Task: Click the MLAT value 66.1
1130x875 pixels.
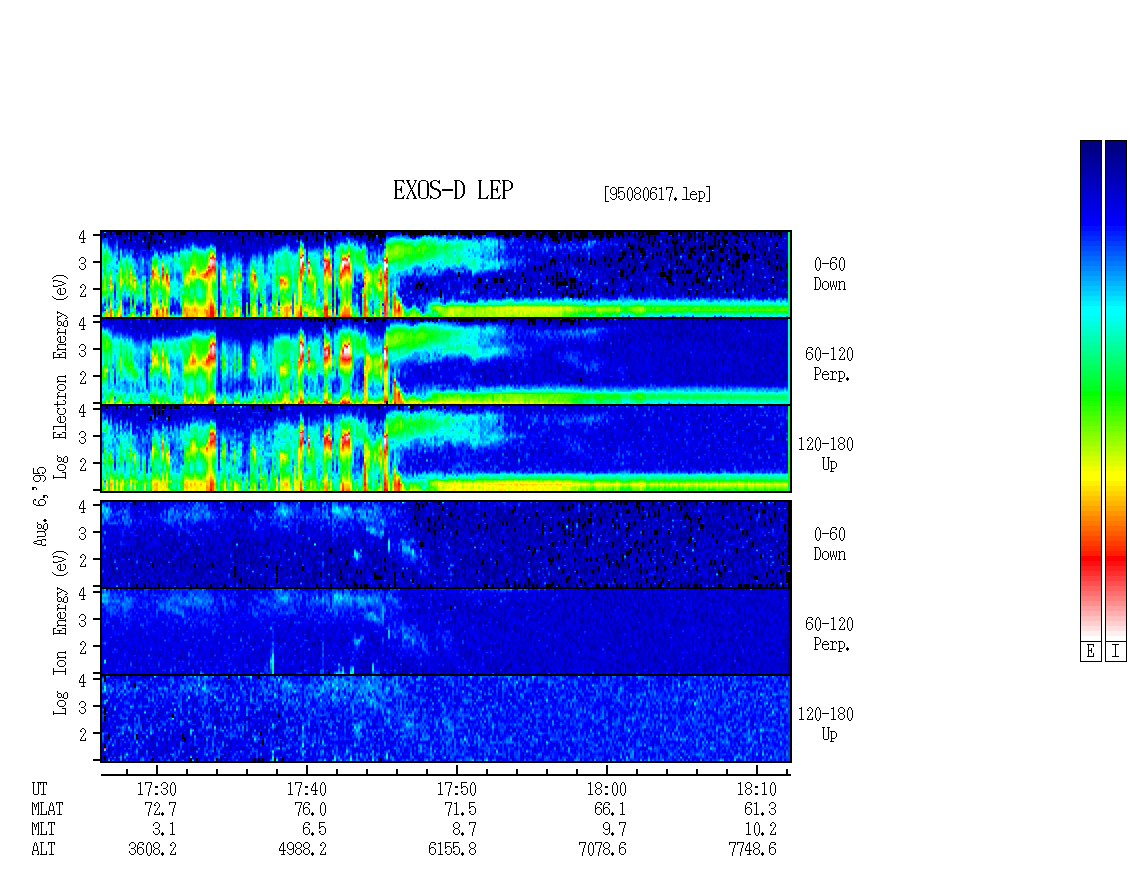Action: [x=610, y=809]
